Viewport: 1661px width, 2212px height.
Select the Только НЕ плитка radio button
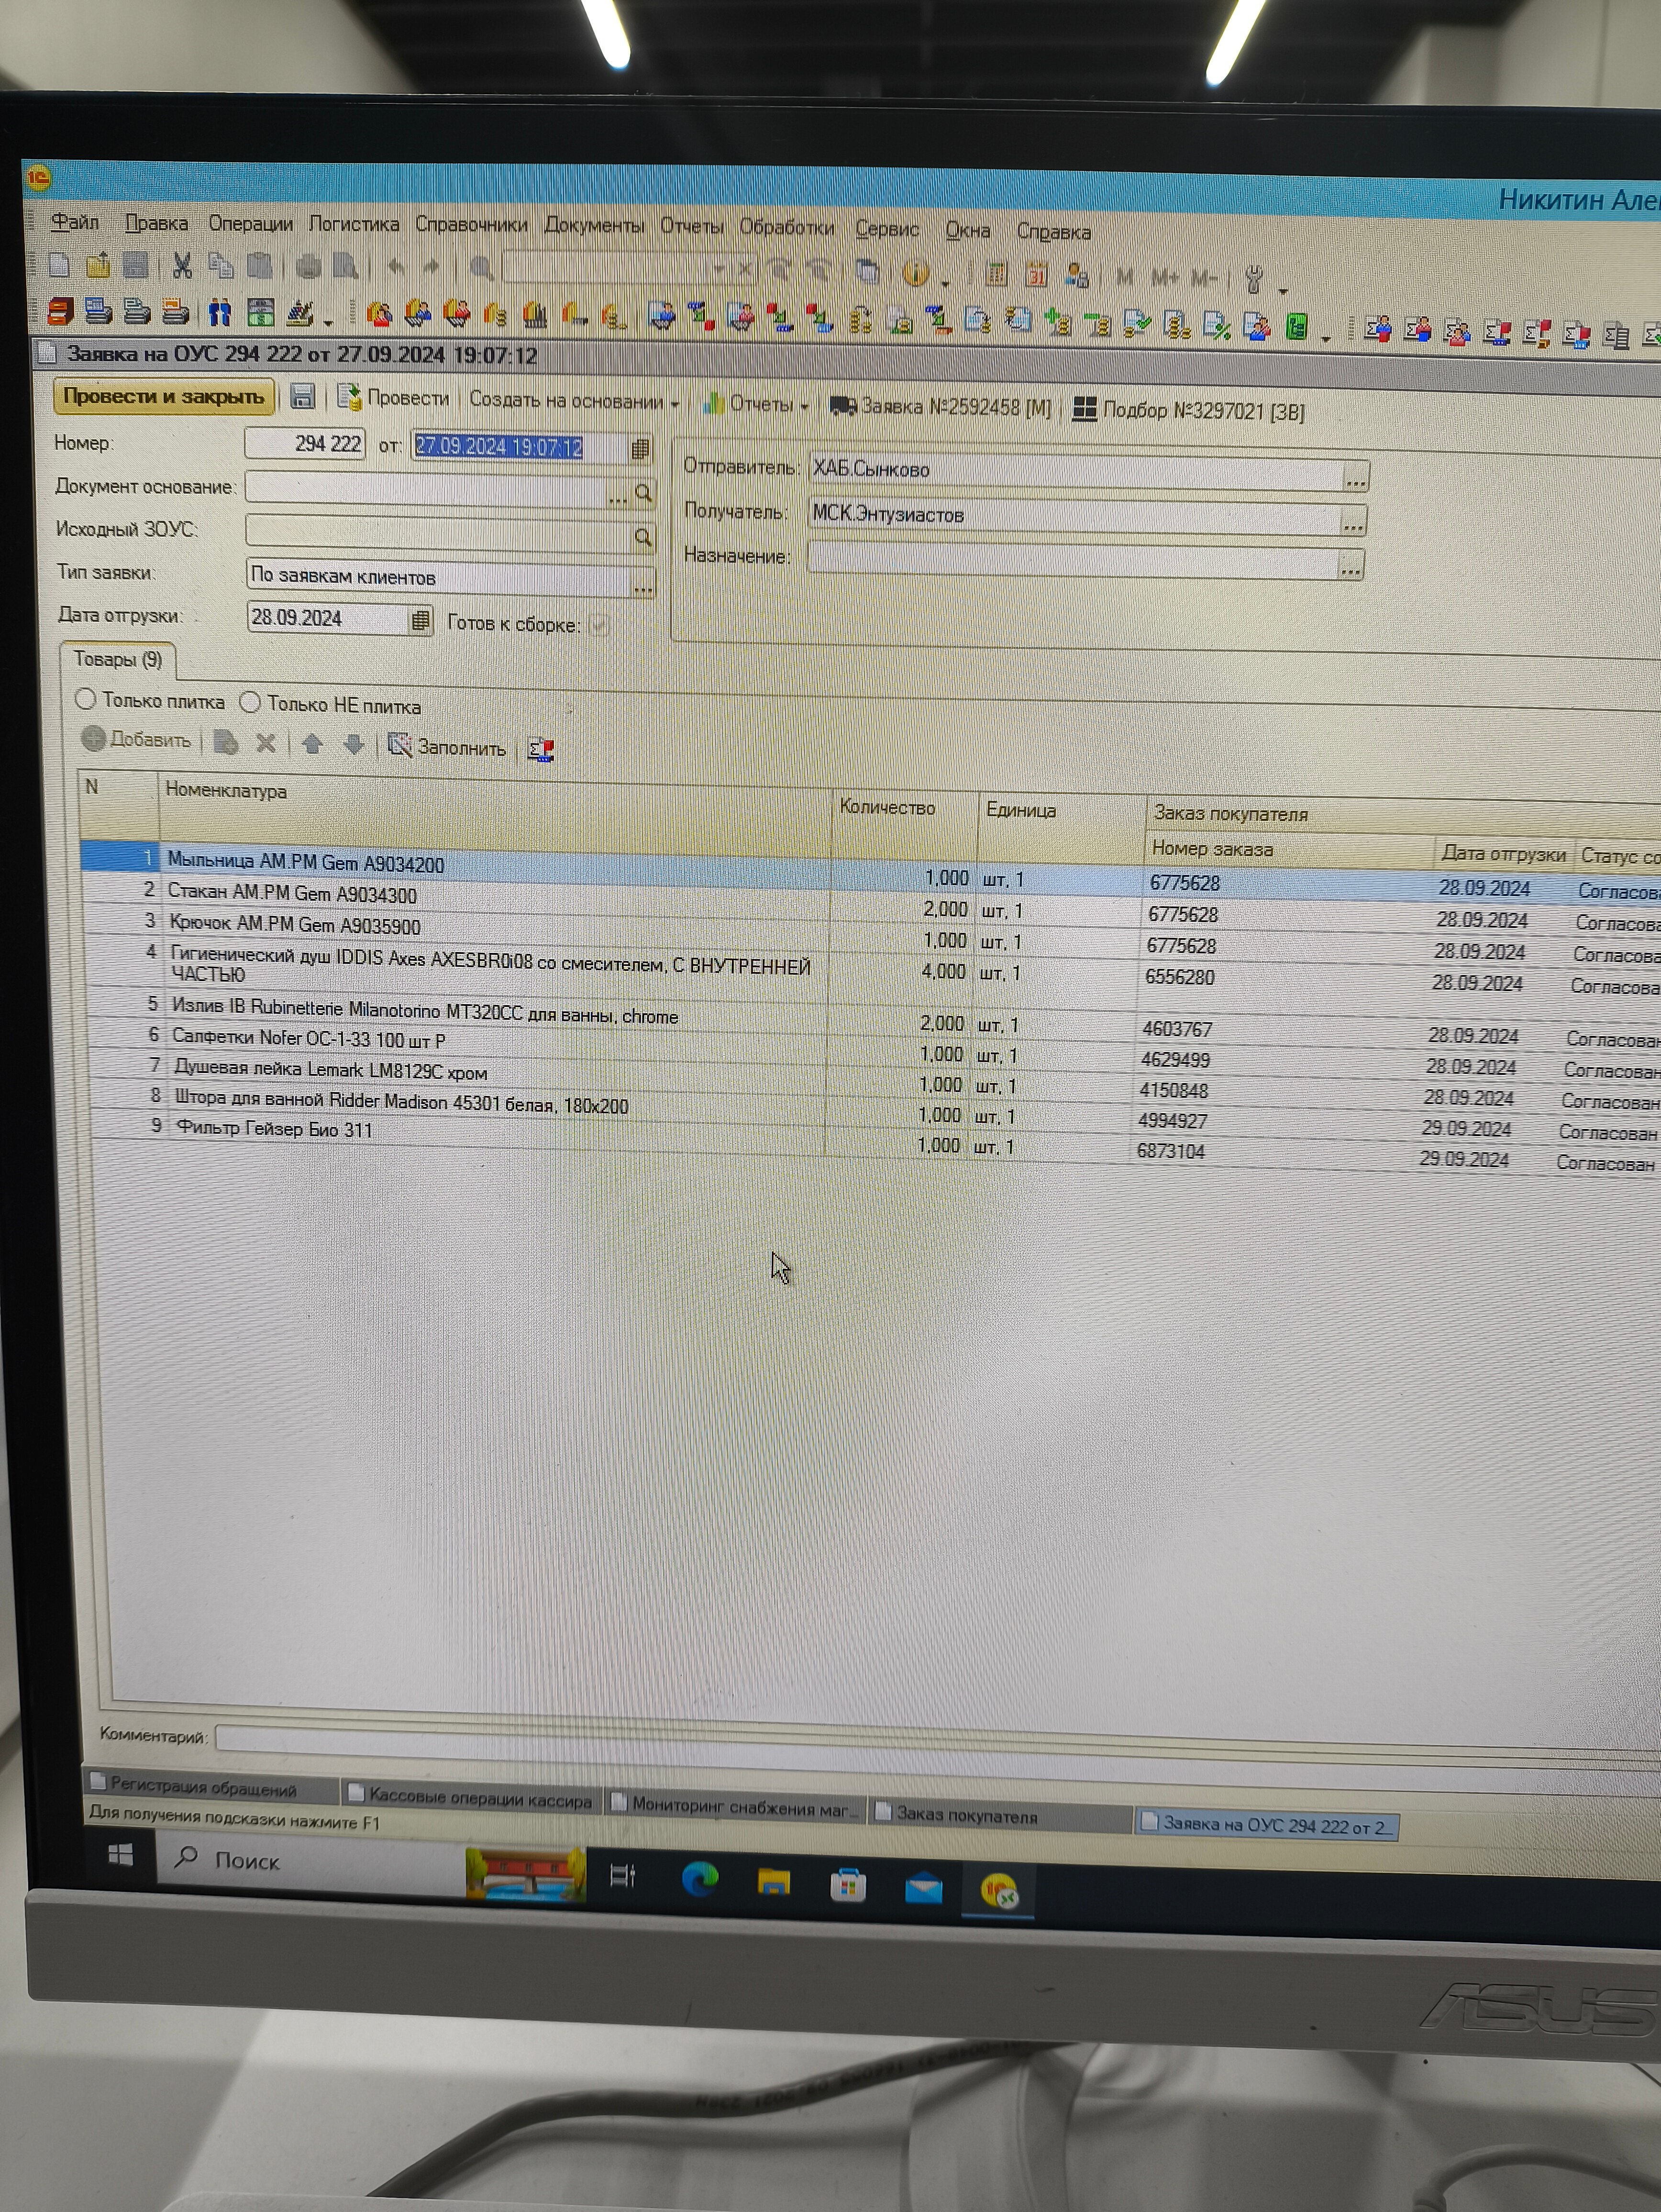click(250, 703)
